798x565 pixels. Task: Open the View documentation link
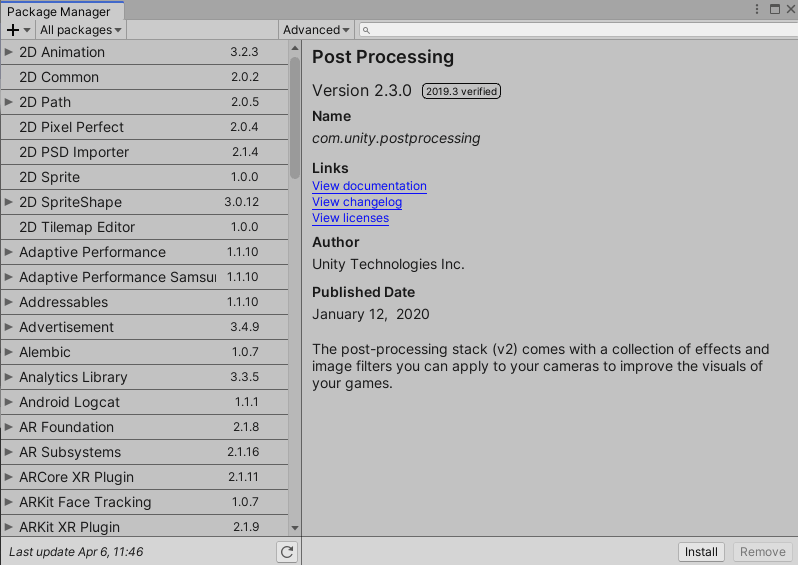tap(369, 186)
